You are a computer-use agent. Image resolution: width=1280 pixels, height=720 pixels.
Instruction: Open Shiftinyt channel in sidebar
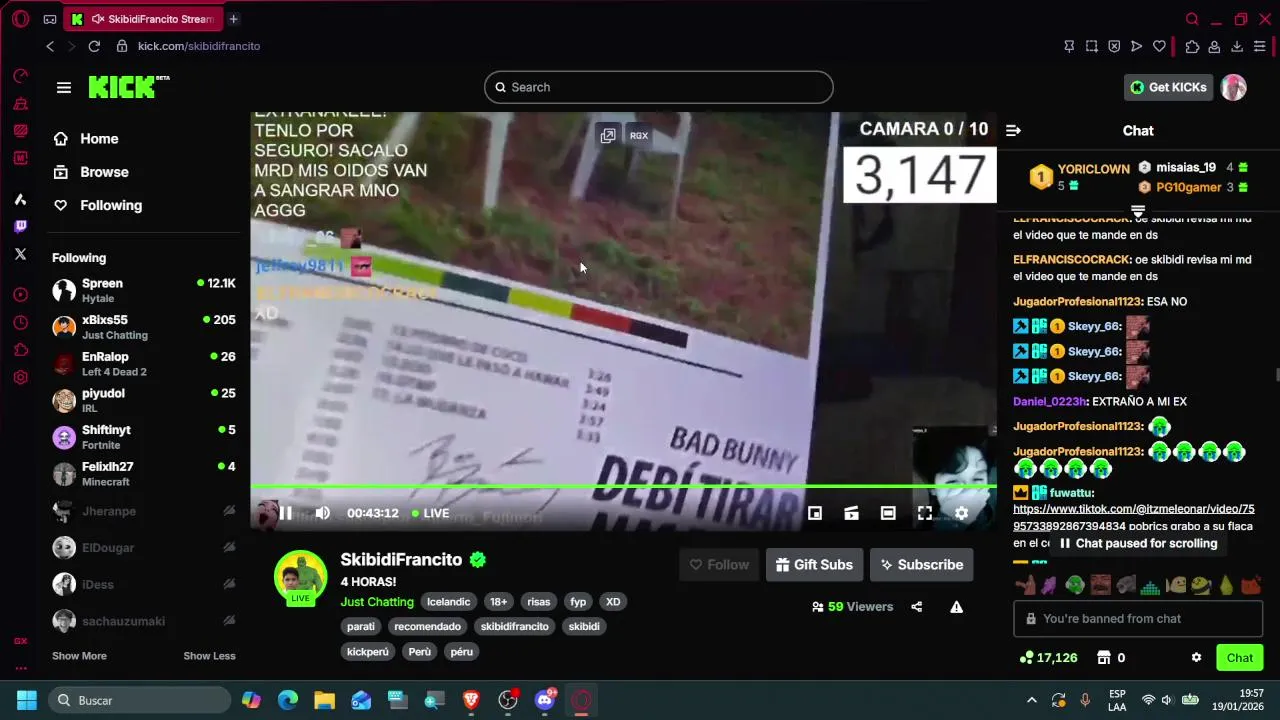(x=144, y=437)
